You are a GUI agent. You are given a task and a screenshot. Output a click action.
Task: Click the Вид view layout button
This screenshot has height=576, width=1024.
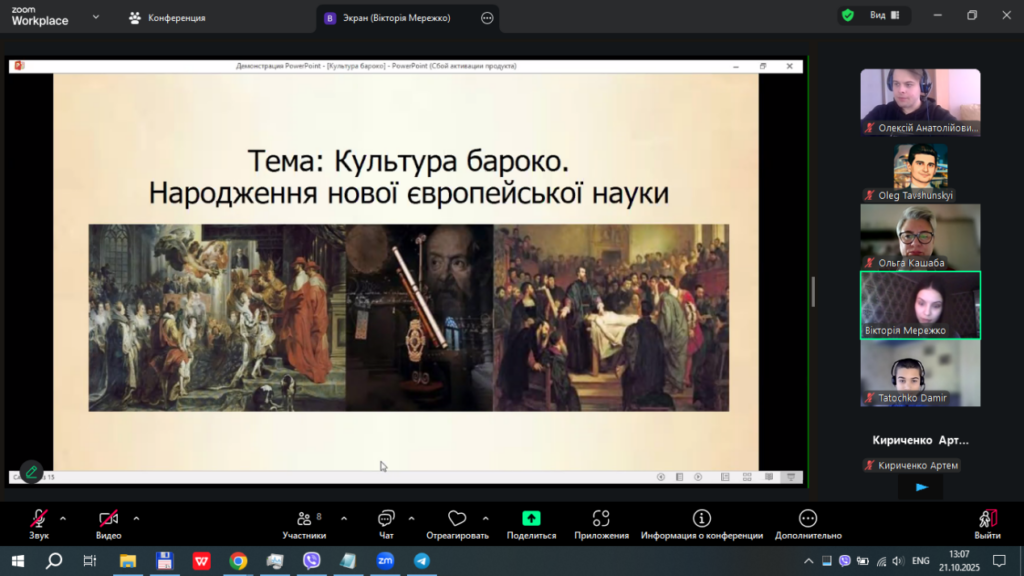point(884,16)
